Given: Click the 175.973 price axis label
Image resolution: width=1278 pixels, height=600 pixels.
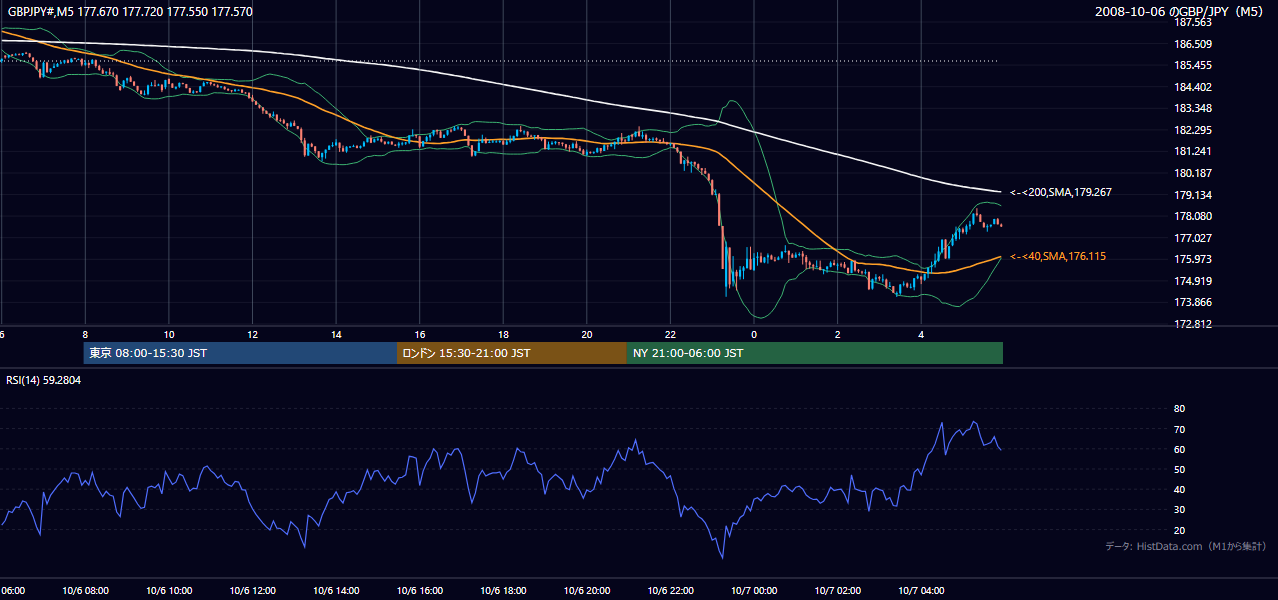Looking at the screenshot, I should [x=1192, y=259].
